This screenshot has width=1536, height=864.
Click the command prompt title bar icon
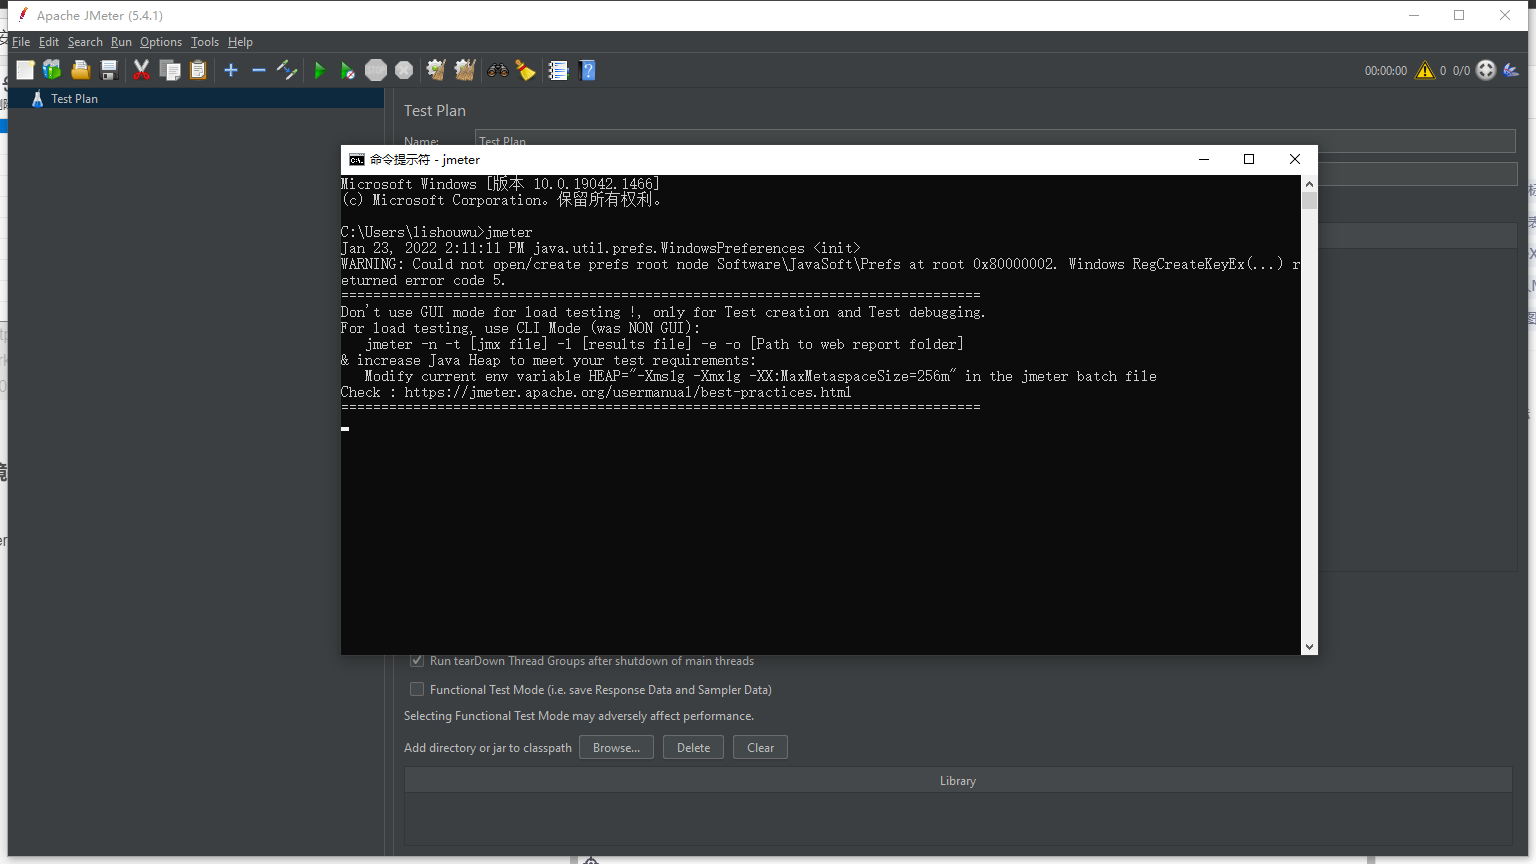[356, 160]
